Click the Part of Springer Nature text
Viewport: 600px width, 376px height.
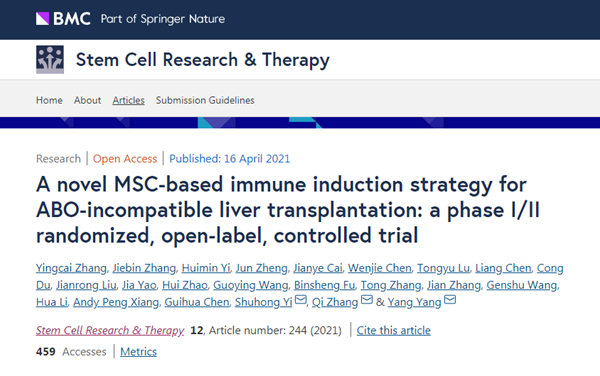(x=163, y=19)
